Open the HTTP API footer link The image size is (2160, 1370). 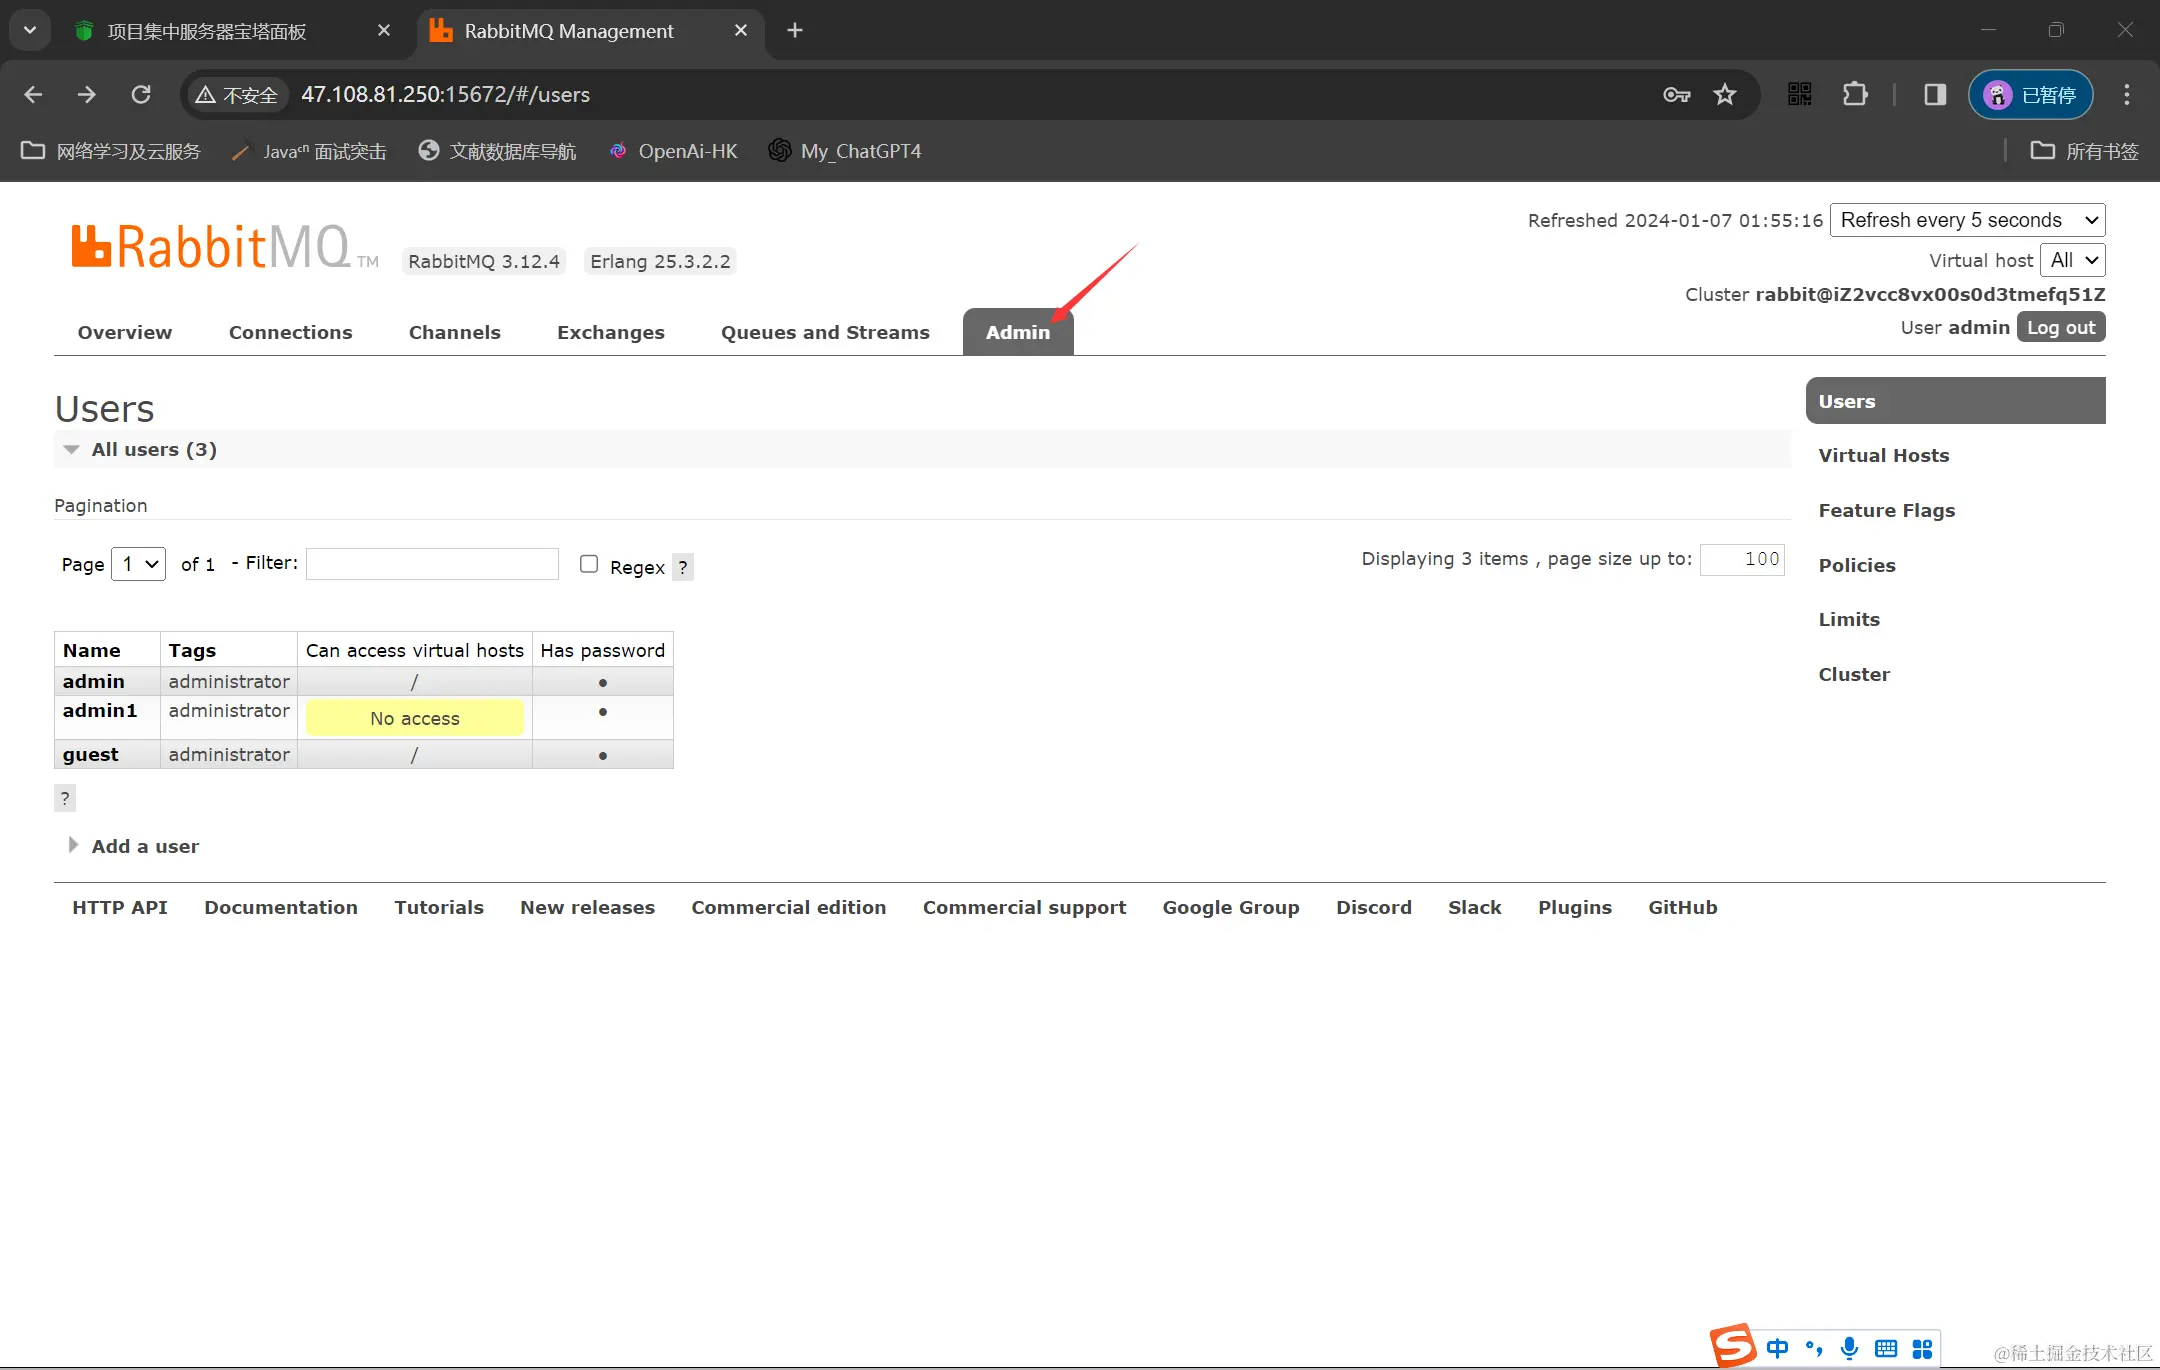point(120,907)
